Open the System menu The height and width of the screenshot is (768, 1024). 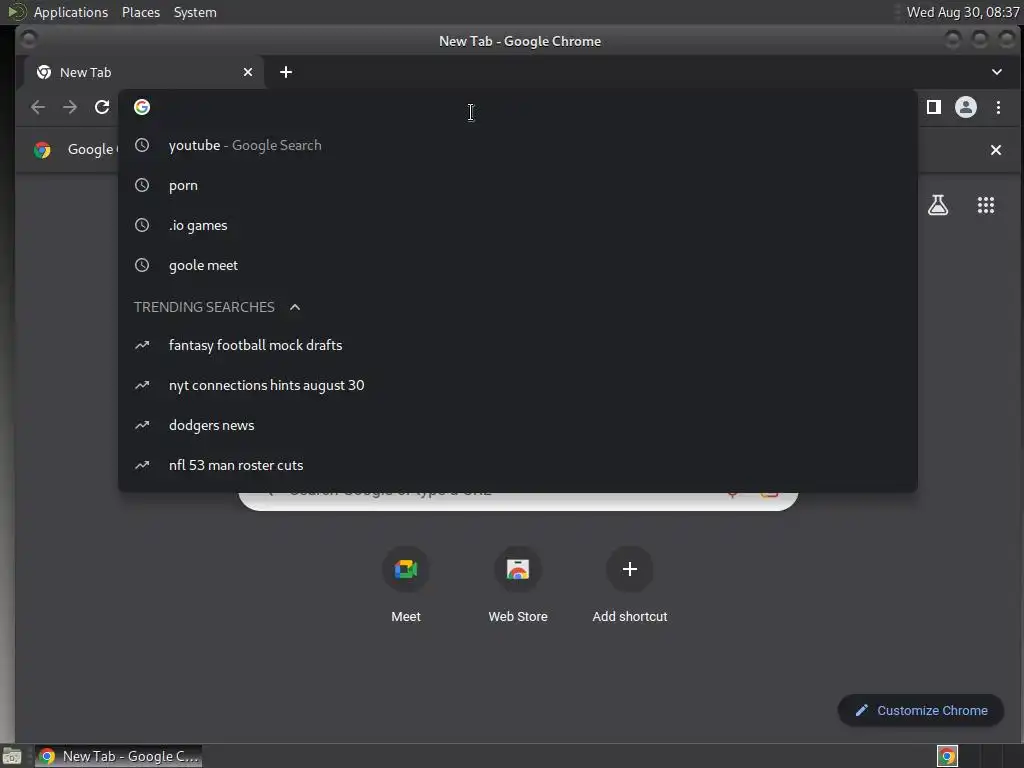point(195,12)
